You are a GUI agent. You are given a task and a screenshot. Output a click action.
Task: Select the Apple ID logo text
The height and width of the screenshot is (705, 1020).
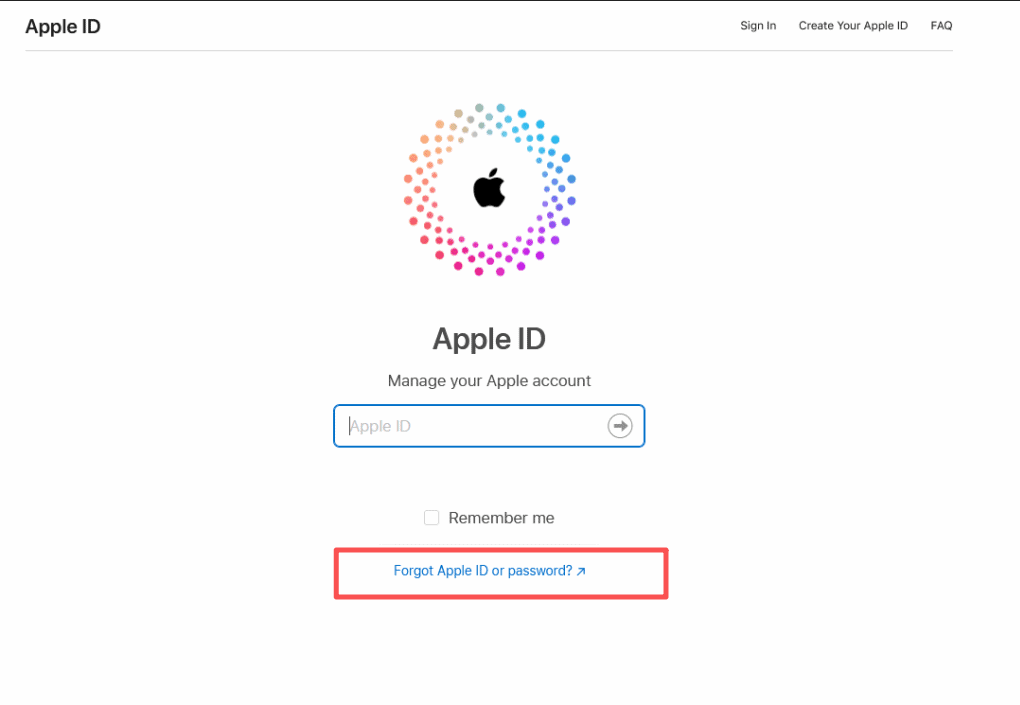click(x=63, y=26)
